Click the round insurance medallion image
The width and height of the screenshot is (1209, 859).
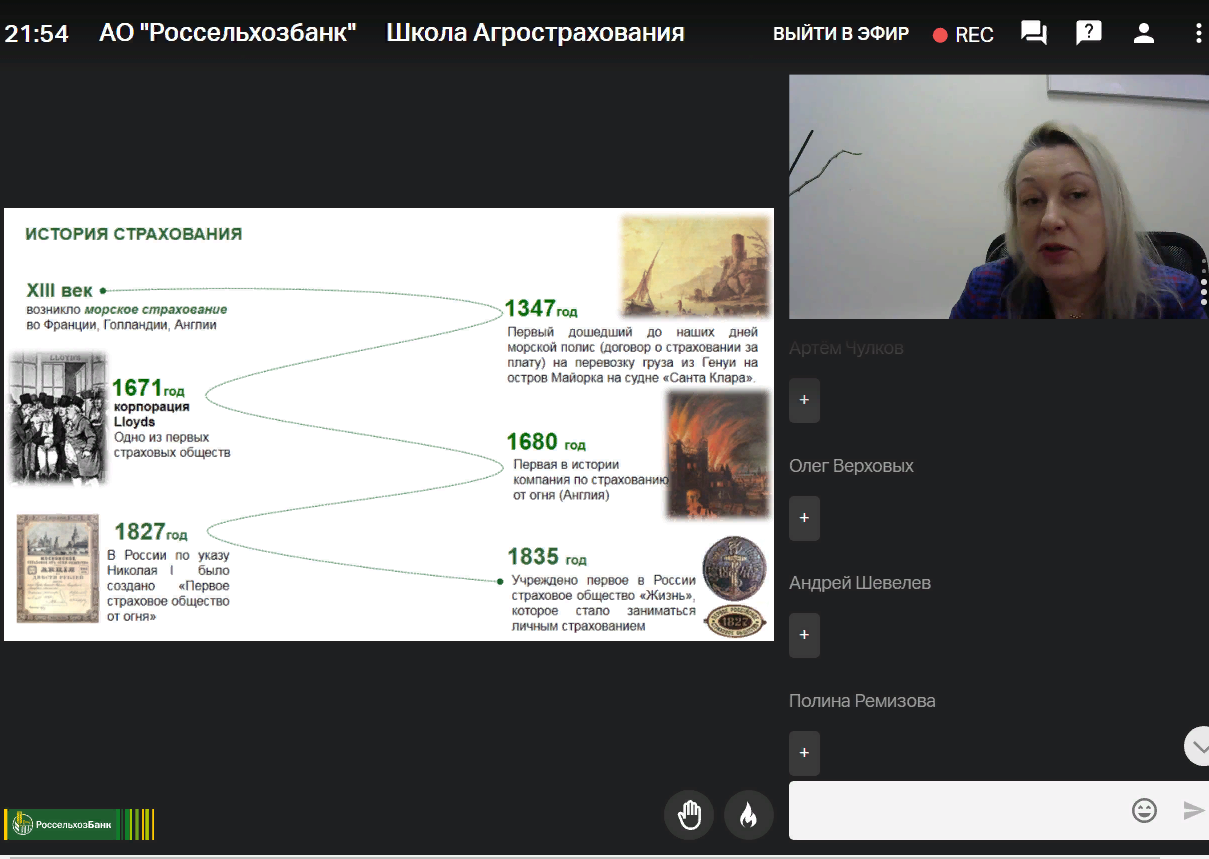click(x=733, y=569)
